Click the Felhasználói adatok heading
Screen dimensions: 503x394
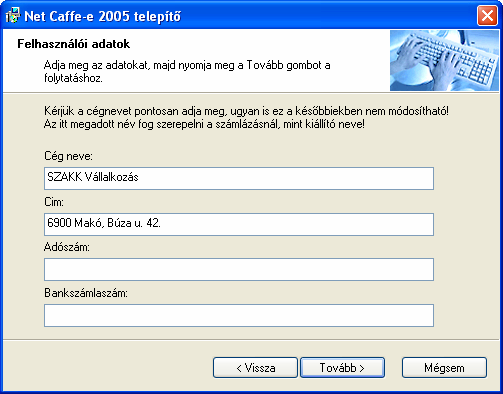tap(73, 44)
